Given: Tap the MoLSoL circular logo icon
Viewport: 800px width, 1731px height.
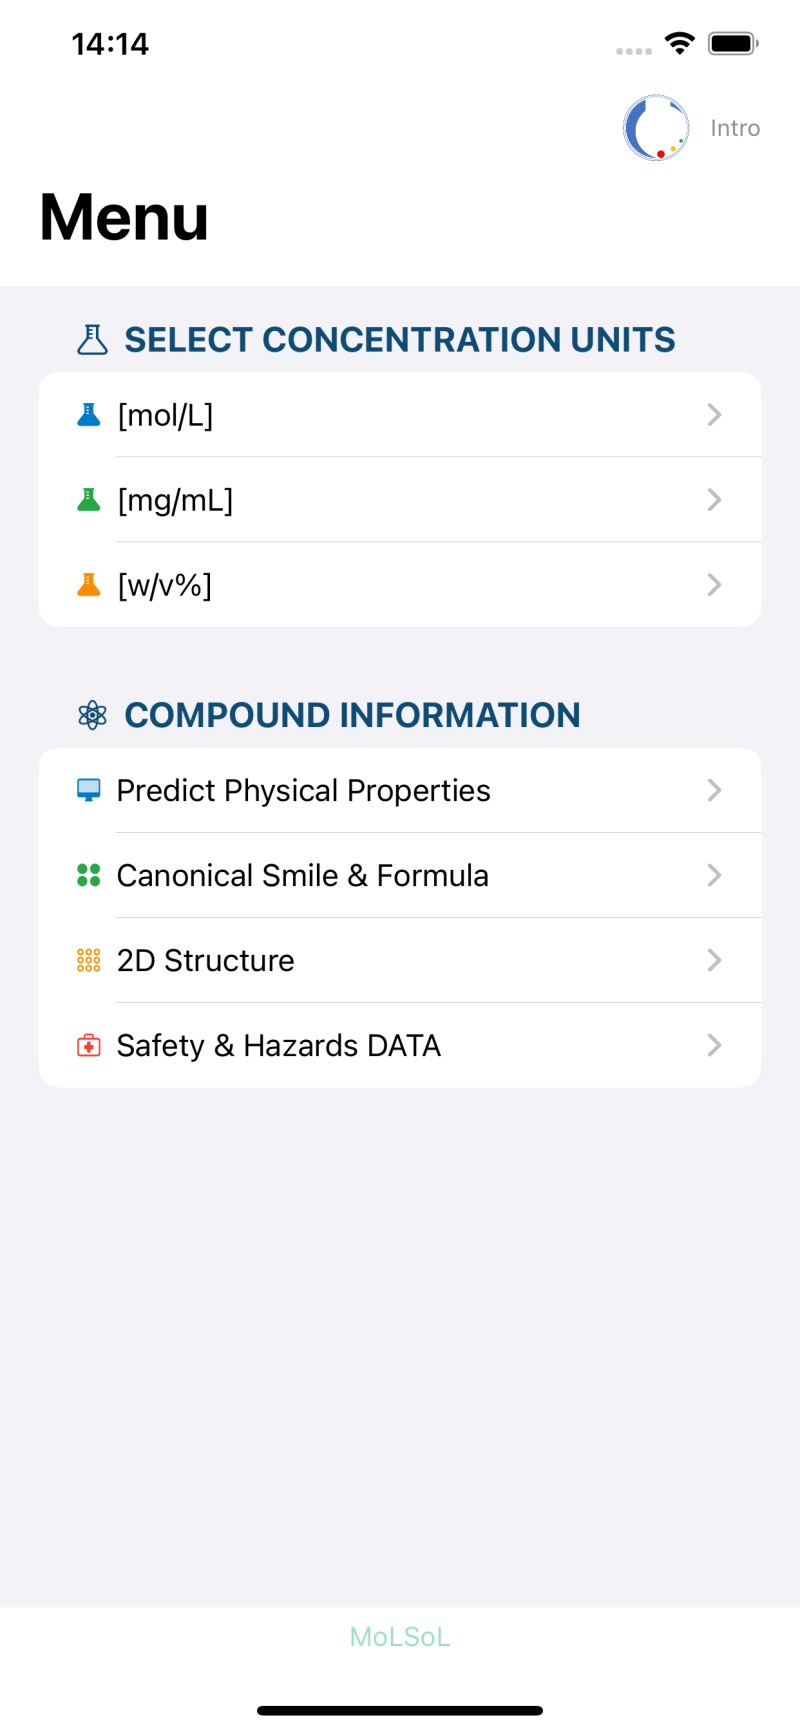Looking at the screenshot, I should point(656,128).
